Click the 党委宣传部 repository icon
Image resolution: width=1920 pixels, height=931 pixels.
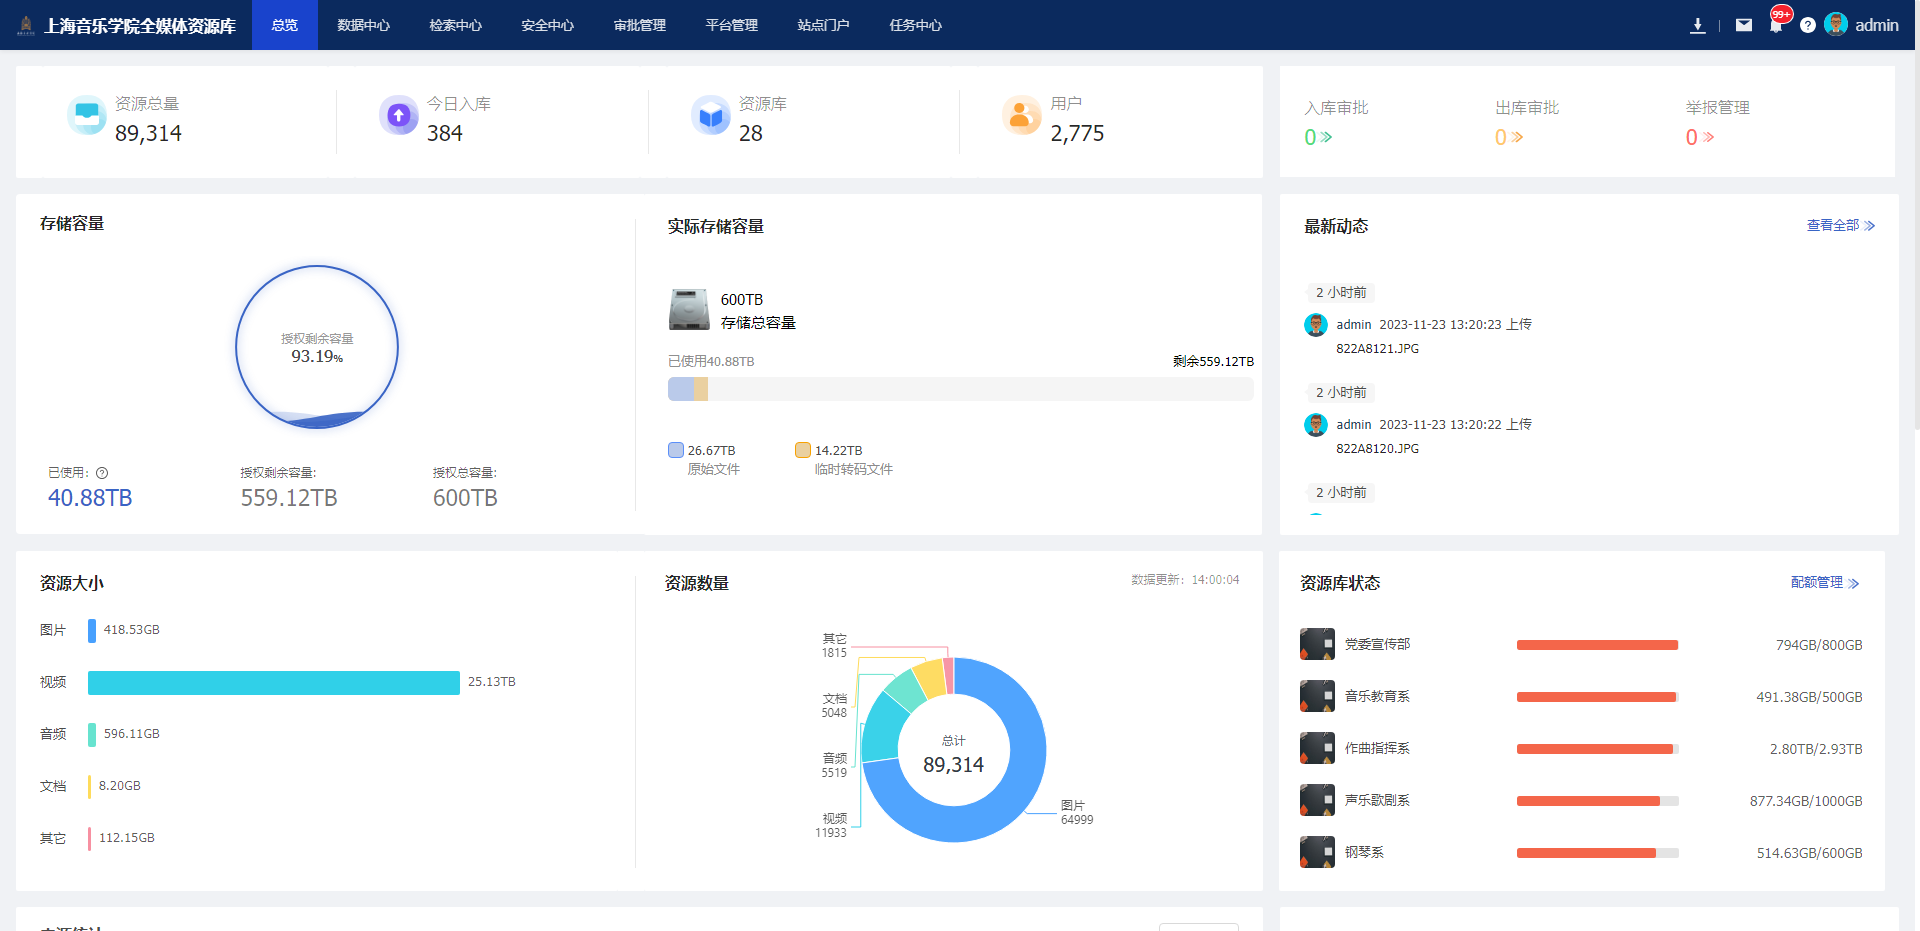tap(1317, 644)
